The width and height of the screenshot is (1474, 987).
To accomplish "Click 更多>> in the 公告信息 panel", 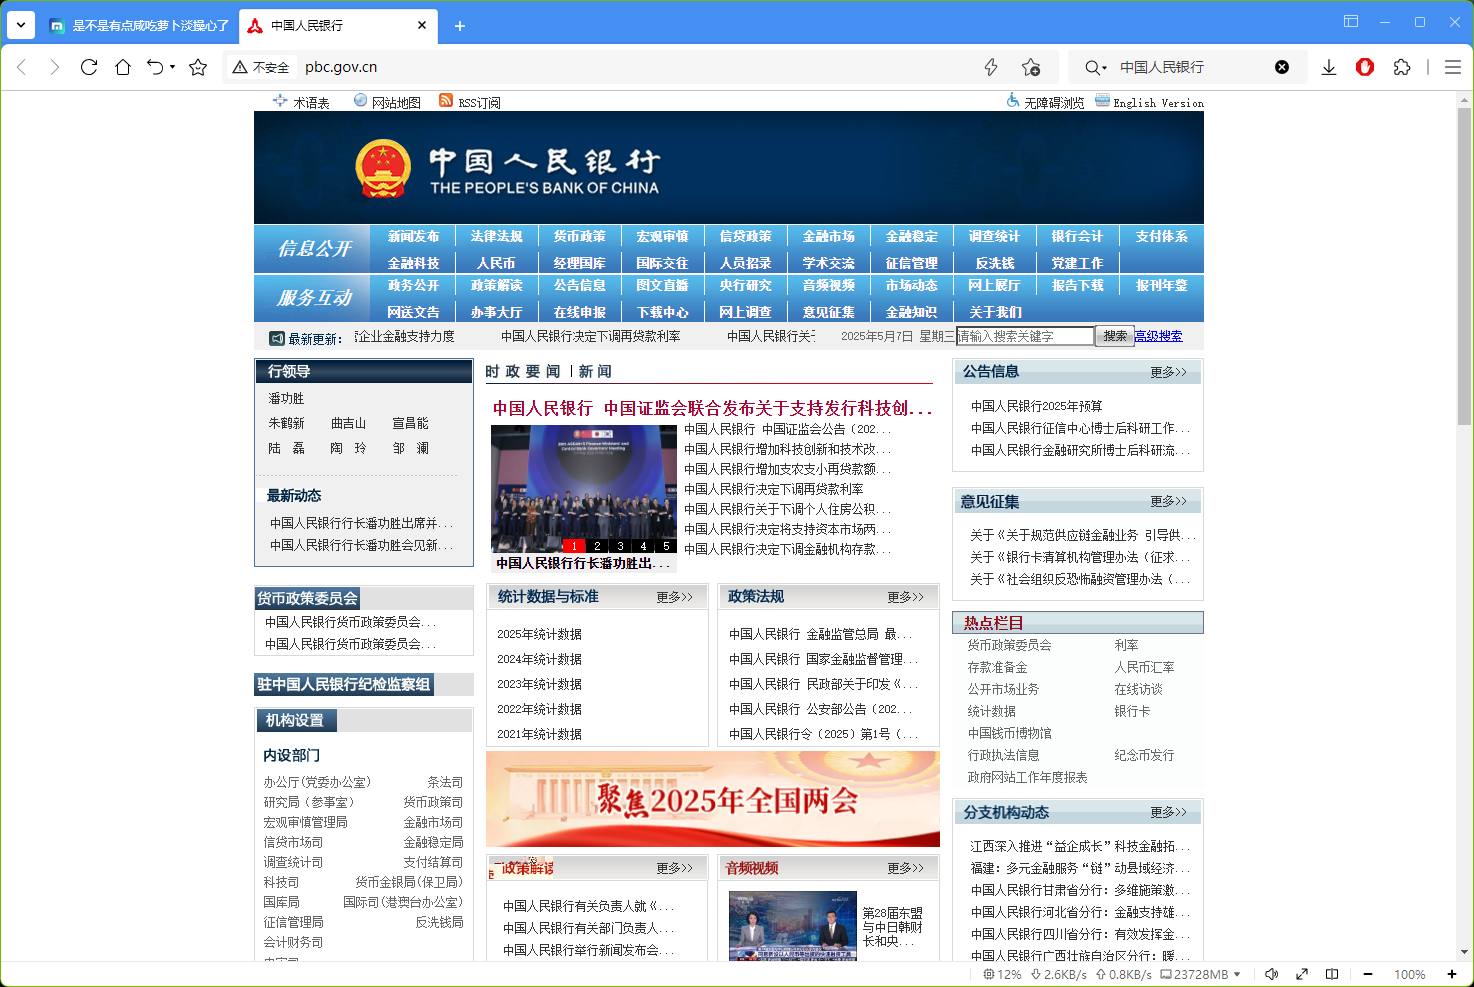I will coord(1168,372).
